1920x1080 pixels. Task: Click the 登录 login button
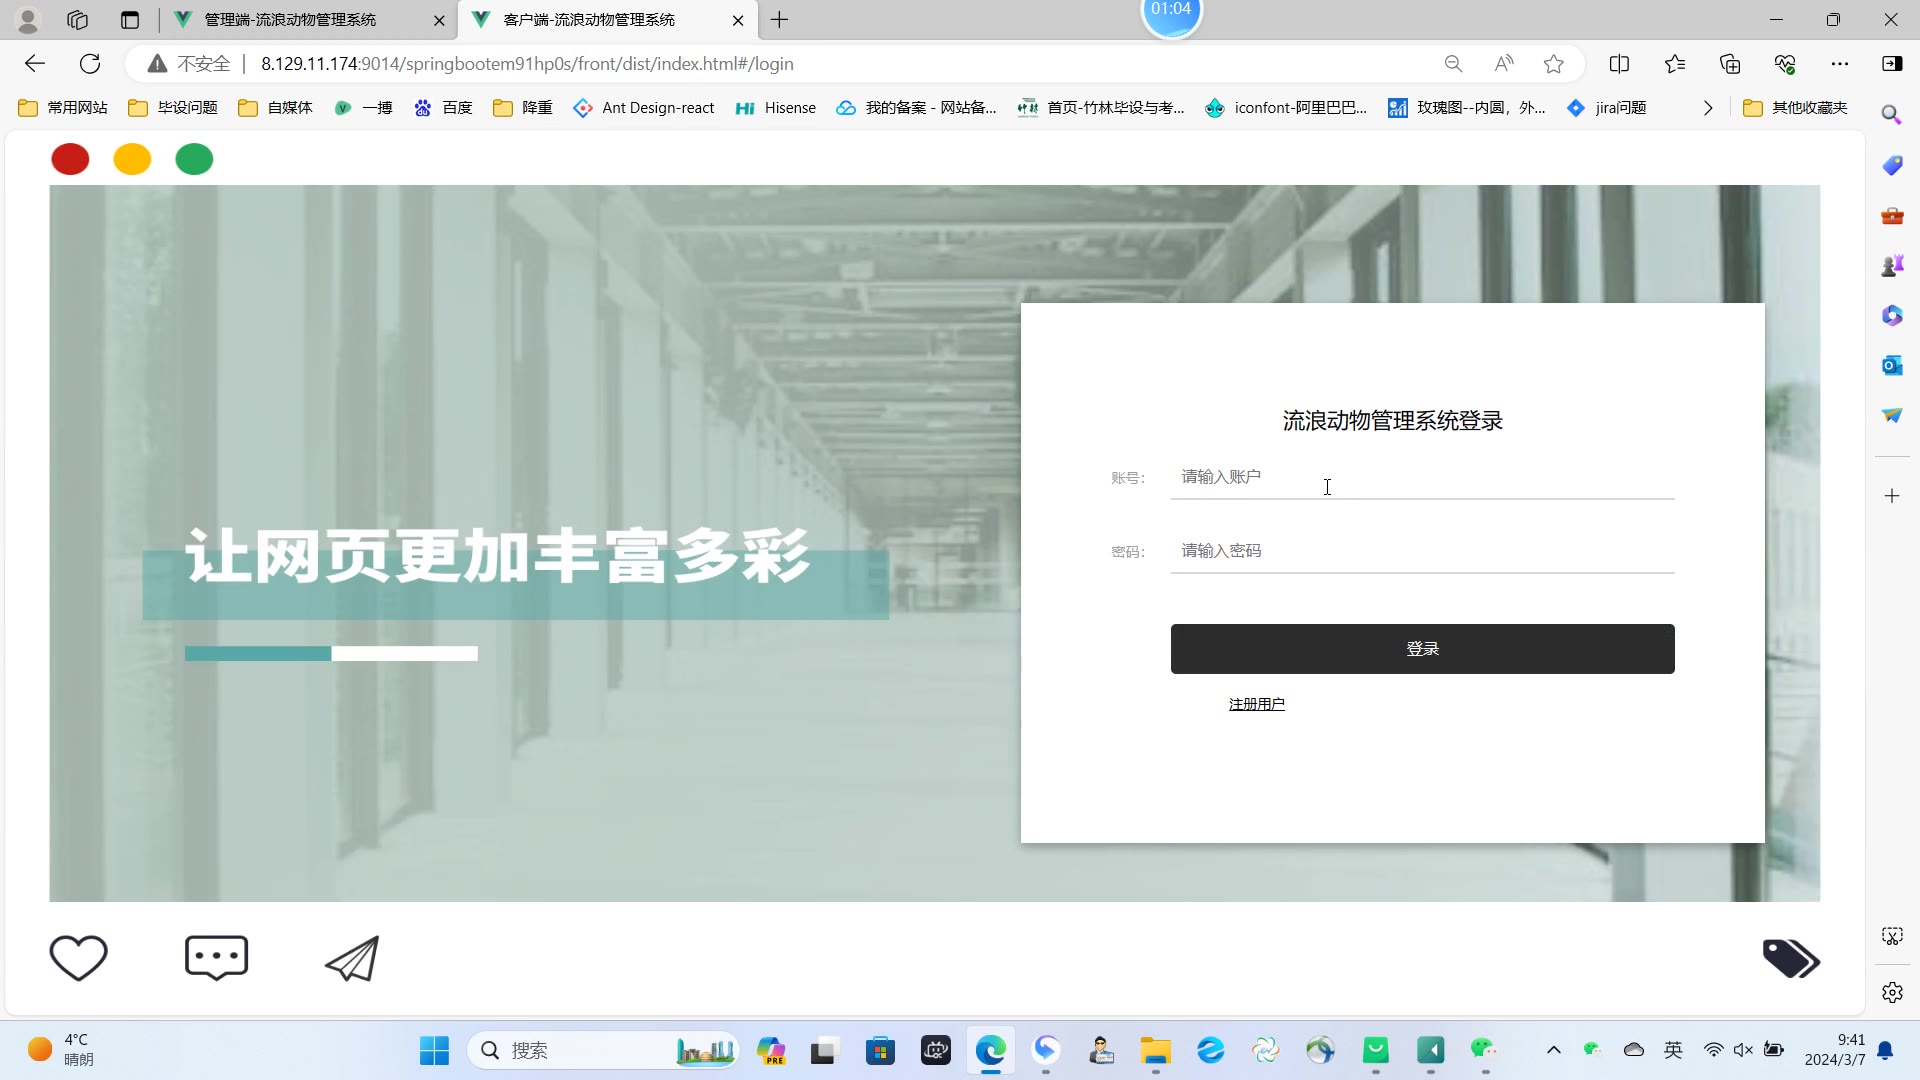[1422, 649]
